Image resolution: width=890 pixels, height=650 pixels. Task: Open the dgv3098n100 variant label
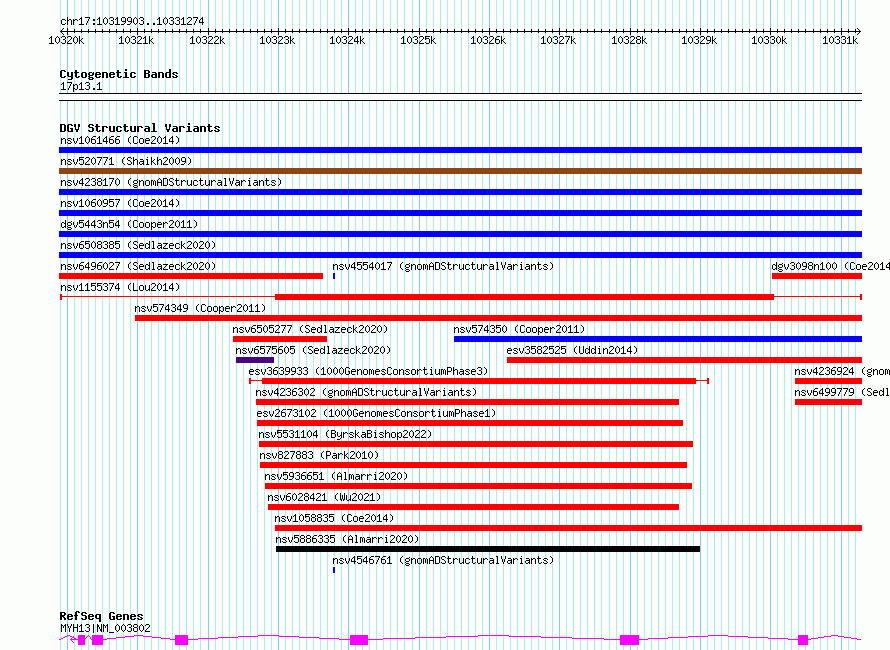pos(830,266)
